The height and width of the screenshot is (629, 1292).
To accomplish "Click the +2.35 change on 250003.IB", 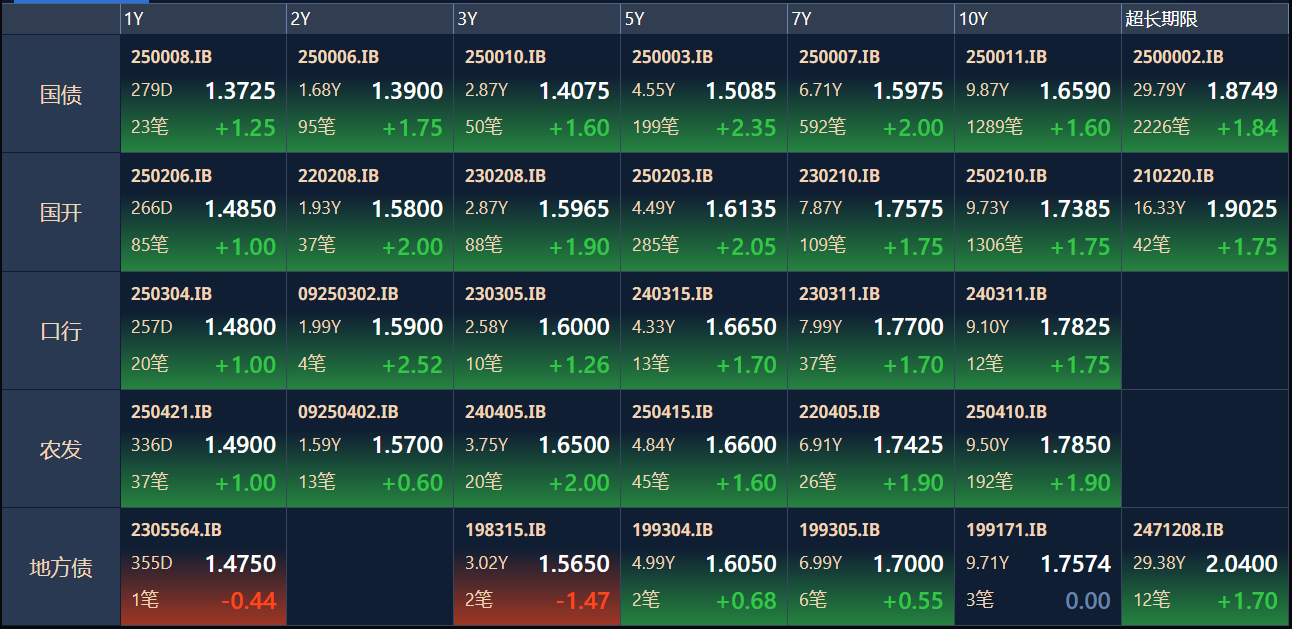I will 746,128.
